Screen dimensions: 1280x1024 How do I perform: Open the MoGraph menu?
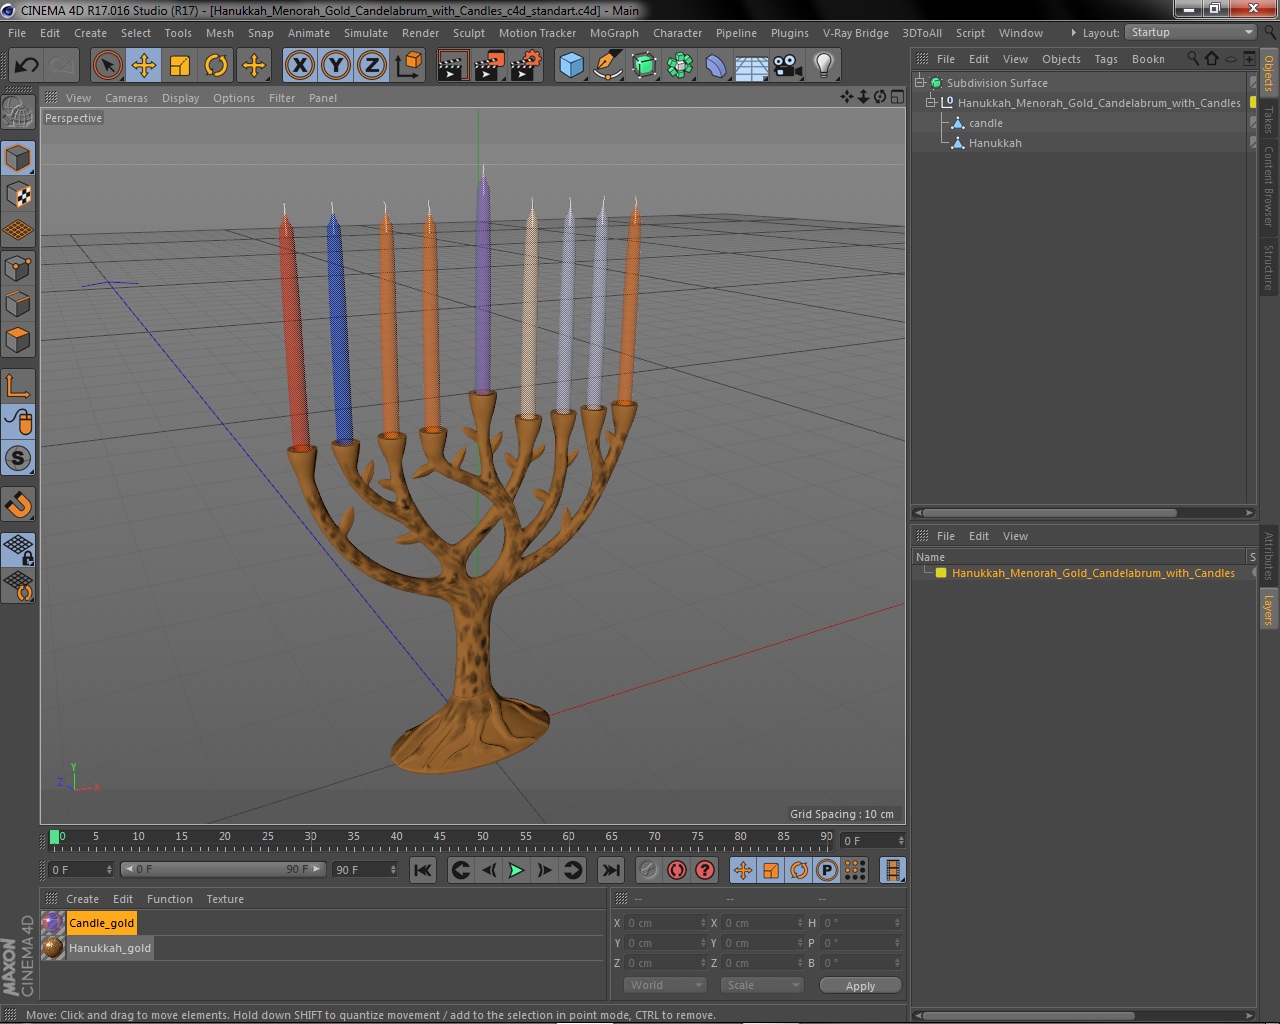click(614, 33)
